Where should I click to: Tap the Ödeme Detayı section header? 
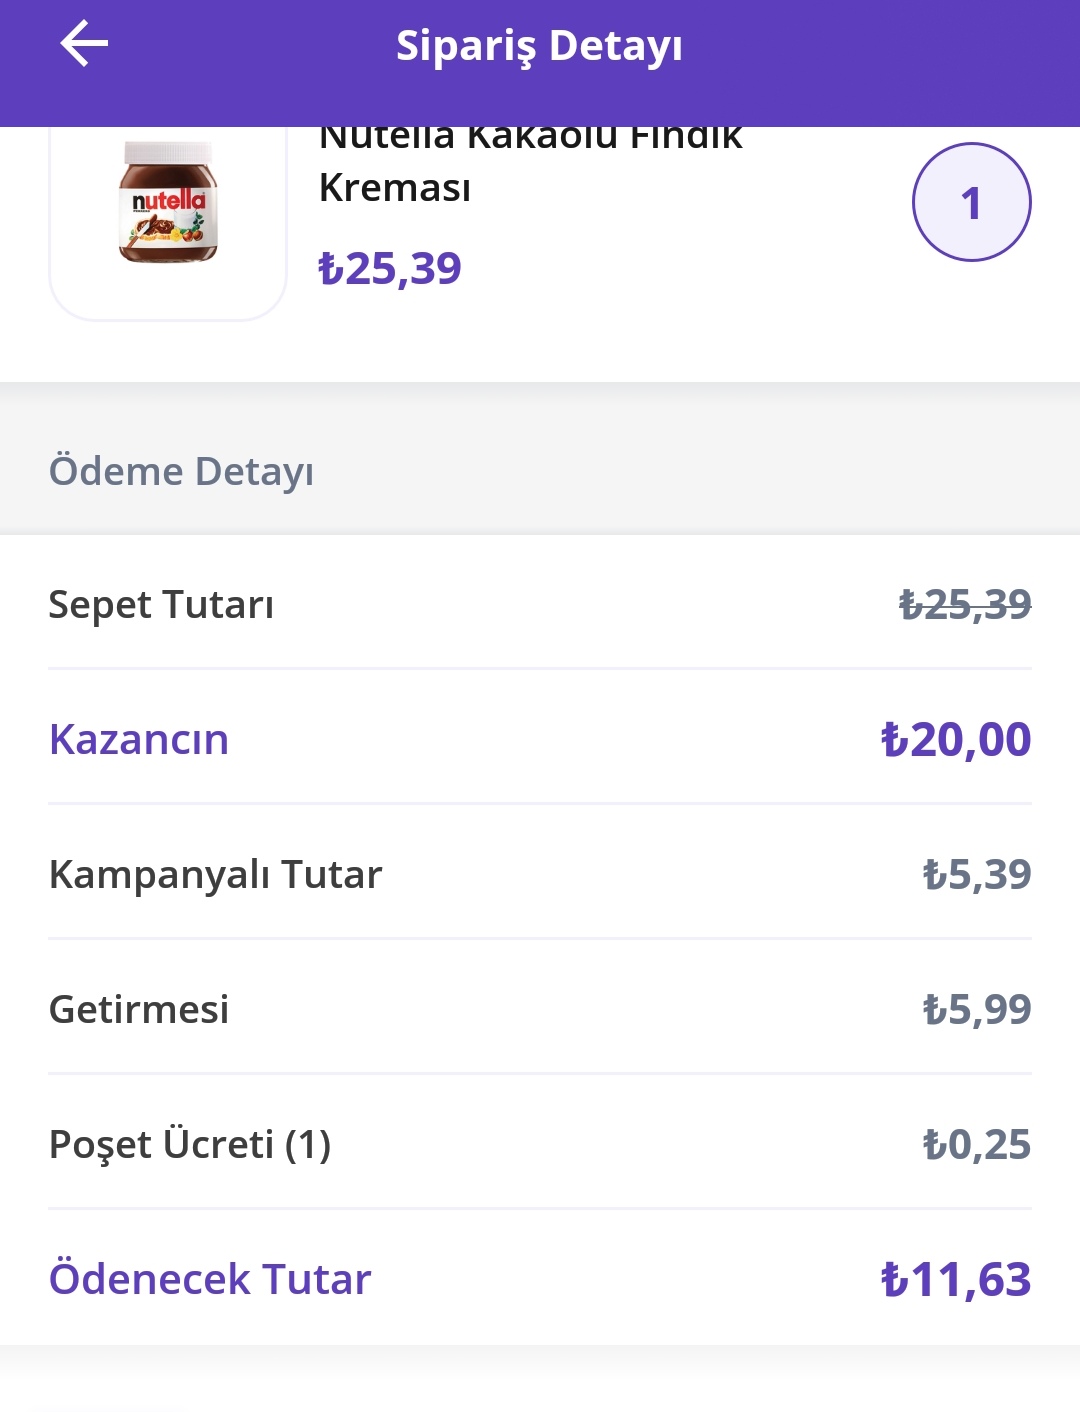tap(181, 471)
